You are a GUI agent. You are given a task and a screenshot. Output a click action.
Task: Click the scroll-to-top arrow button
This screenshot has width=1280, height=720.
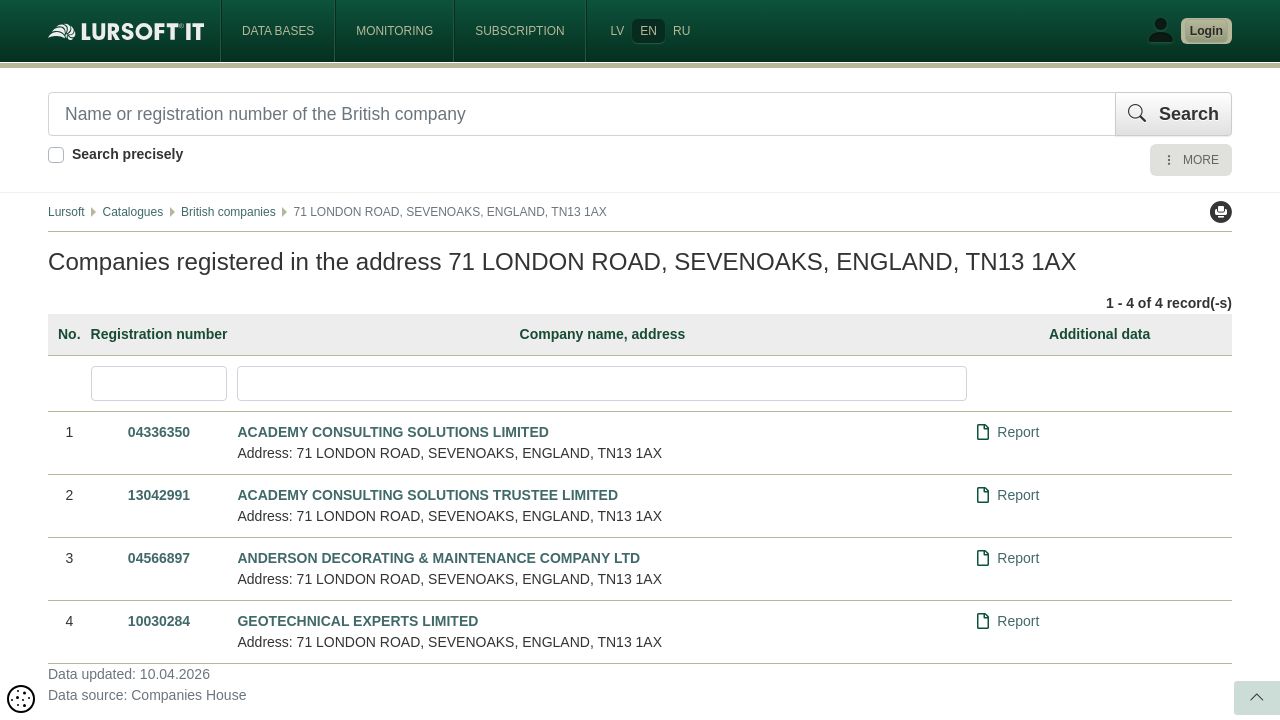tap(1257, 698)
